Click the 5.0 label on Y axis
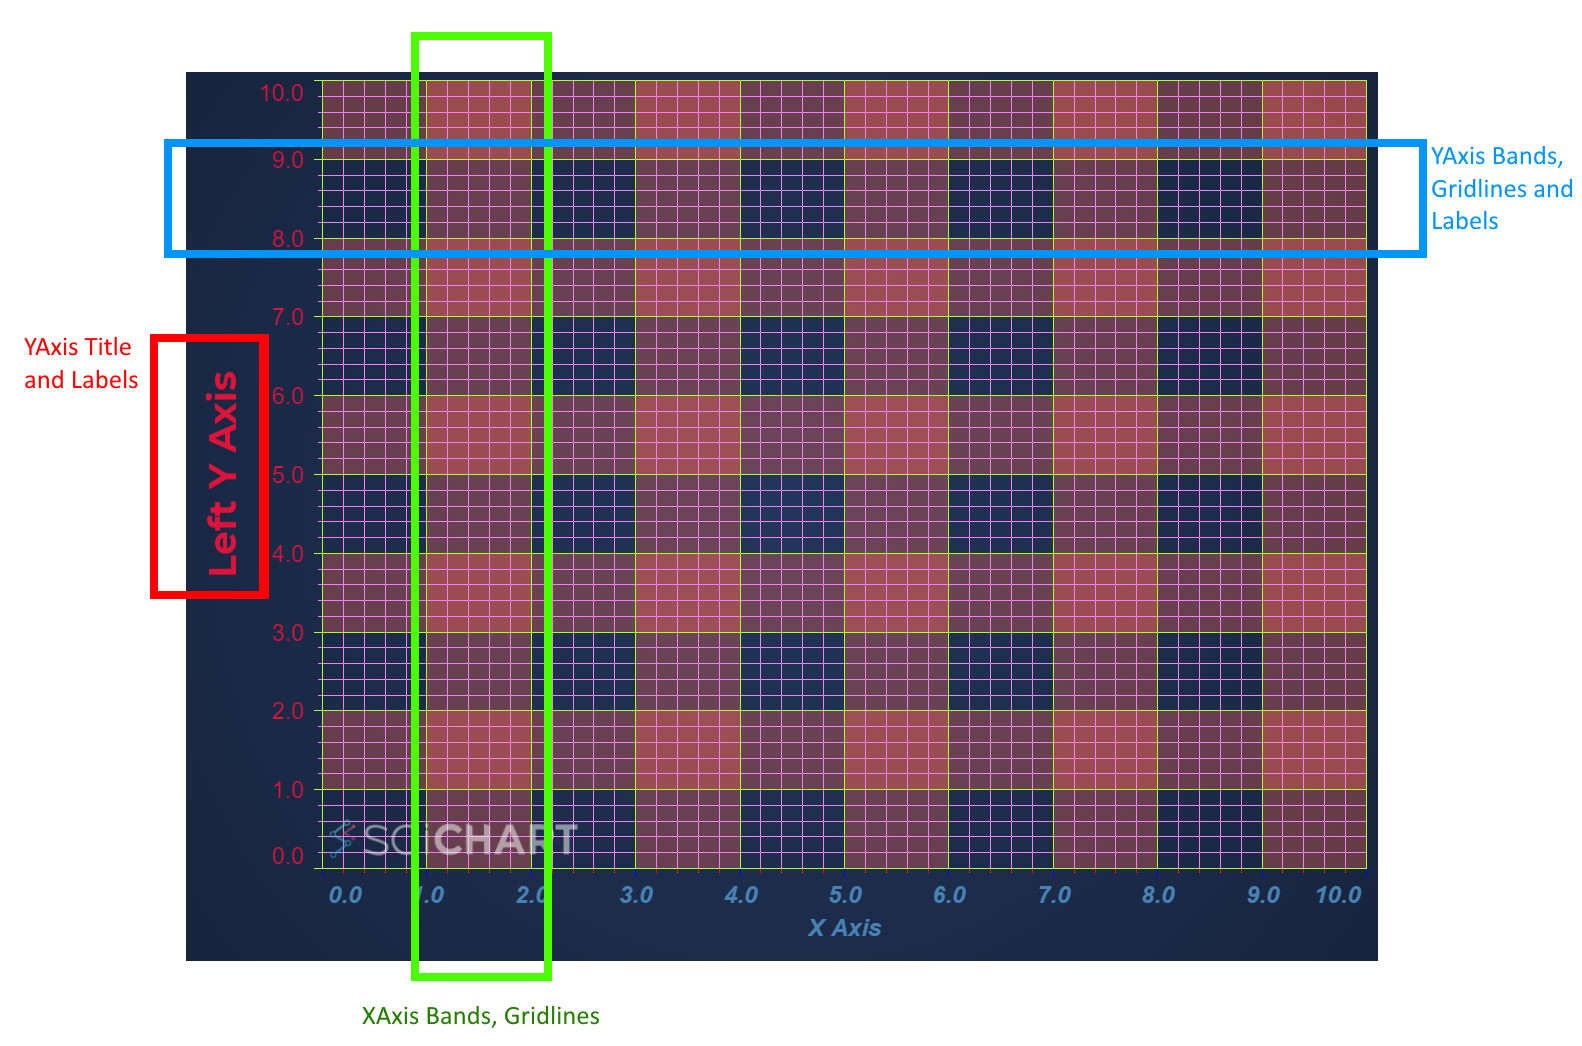 click(287, 475)
